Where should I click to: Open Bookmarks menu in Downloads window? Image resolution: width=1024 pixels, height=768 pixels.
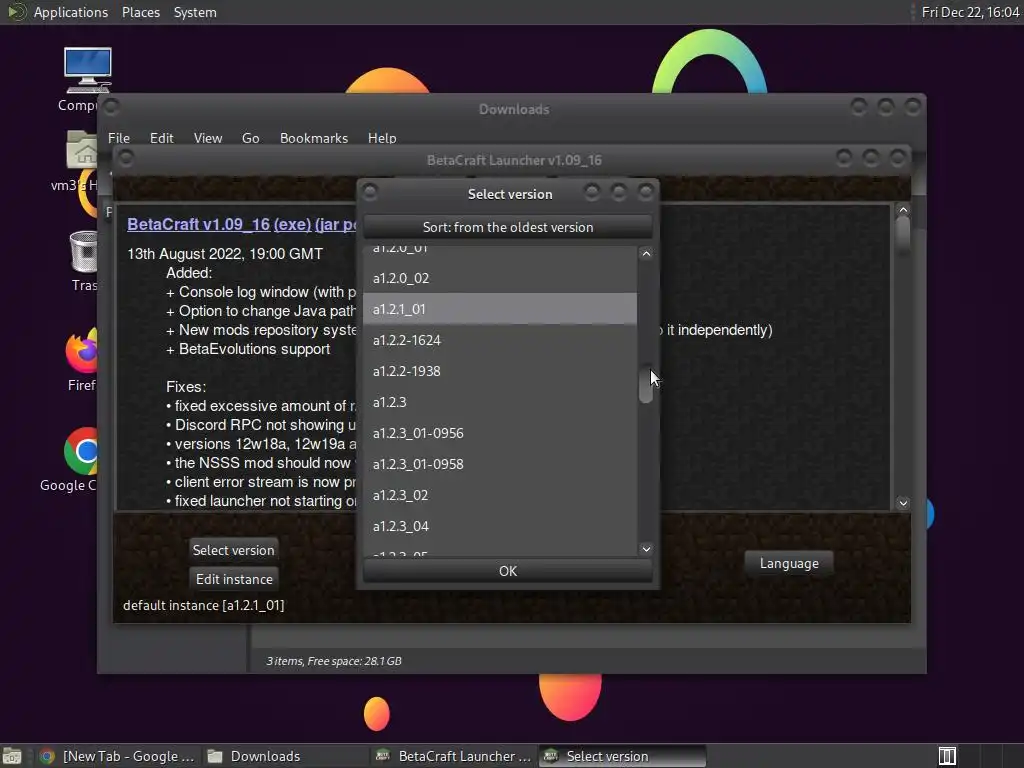(x=313, y=138)
